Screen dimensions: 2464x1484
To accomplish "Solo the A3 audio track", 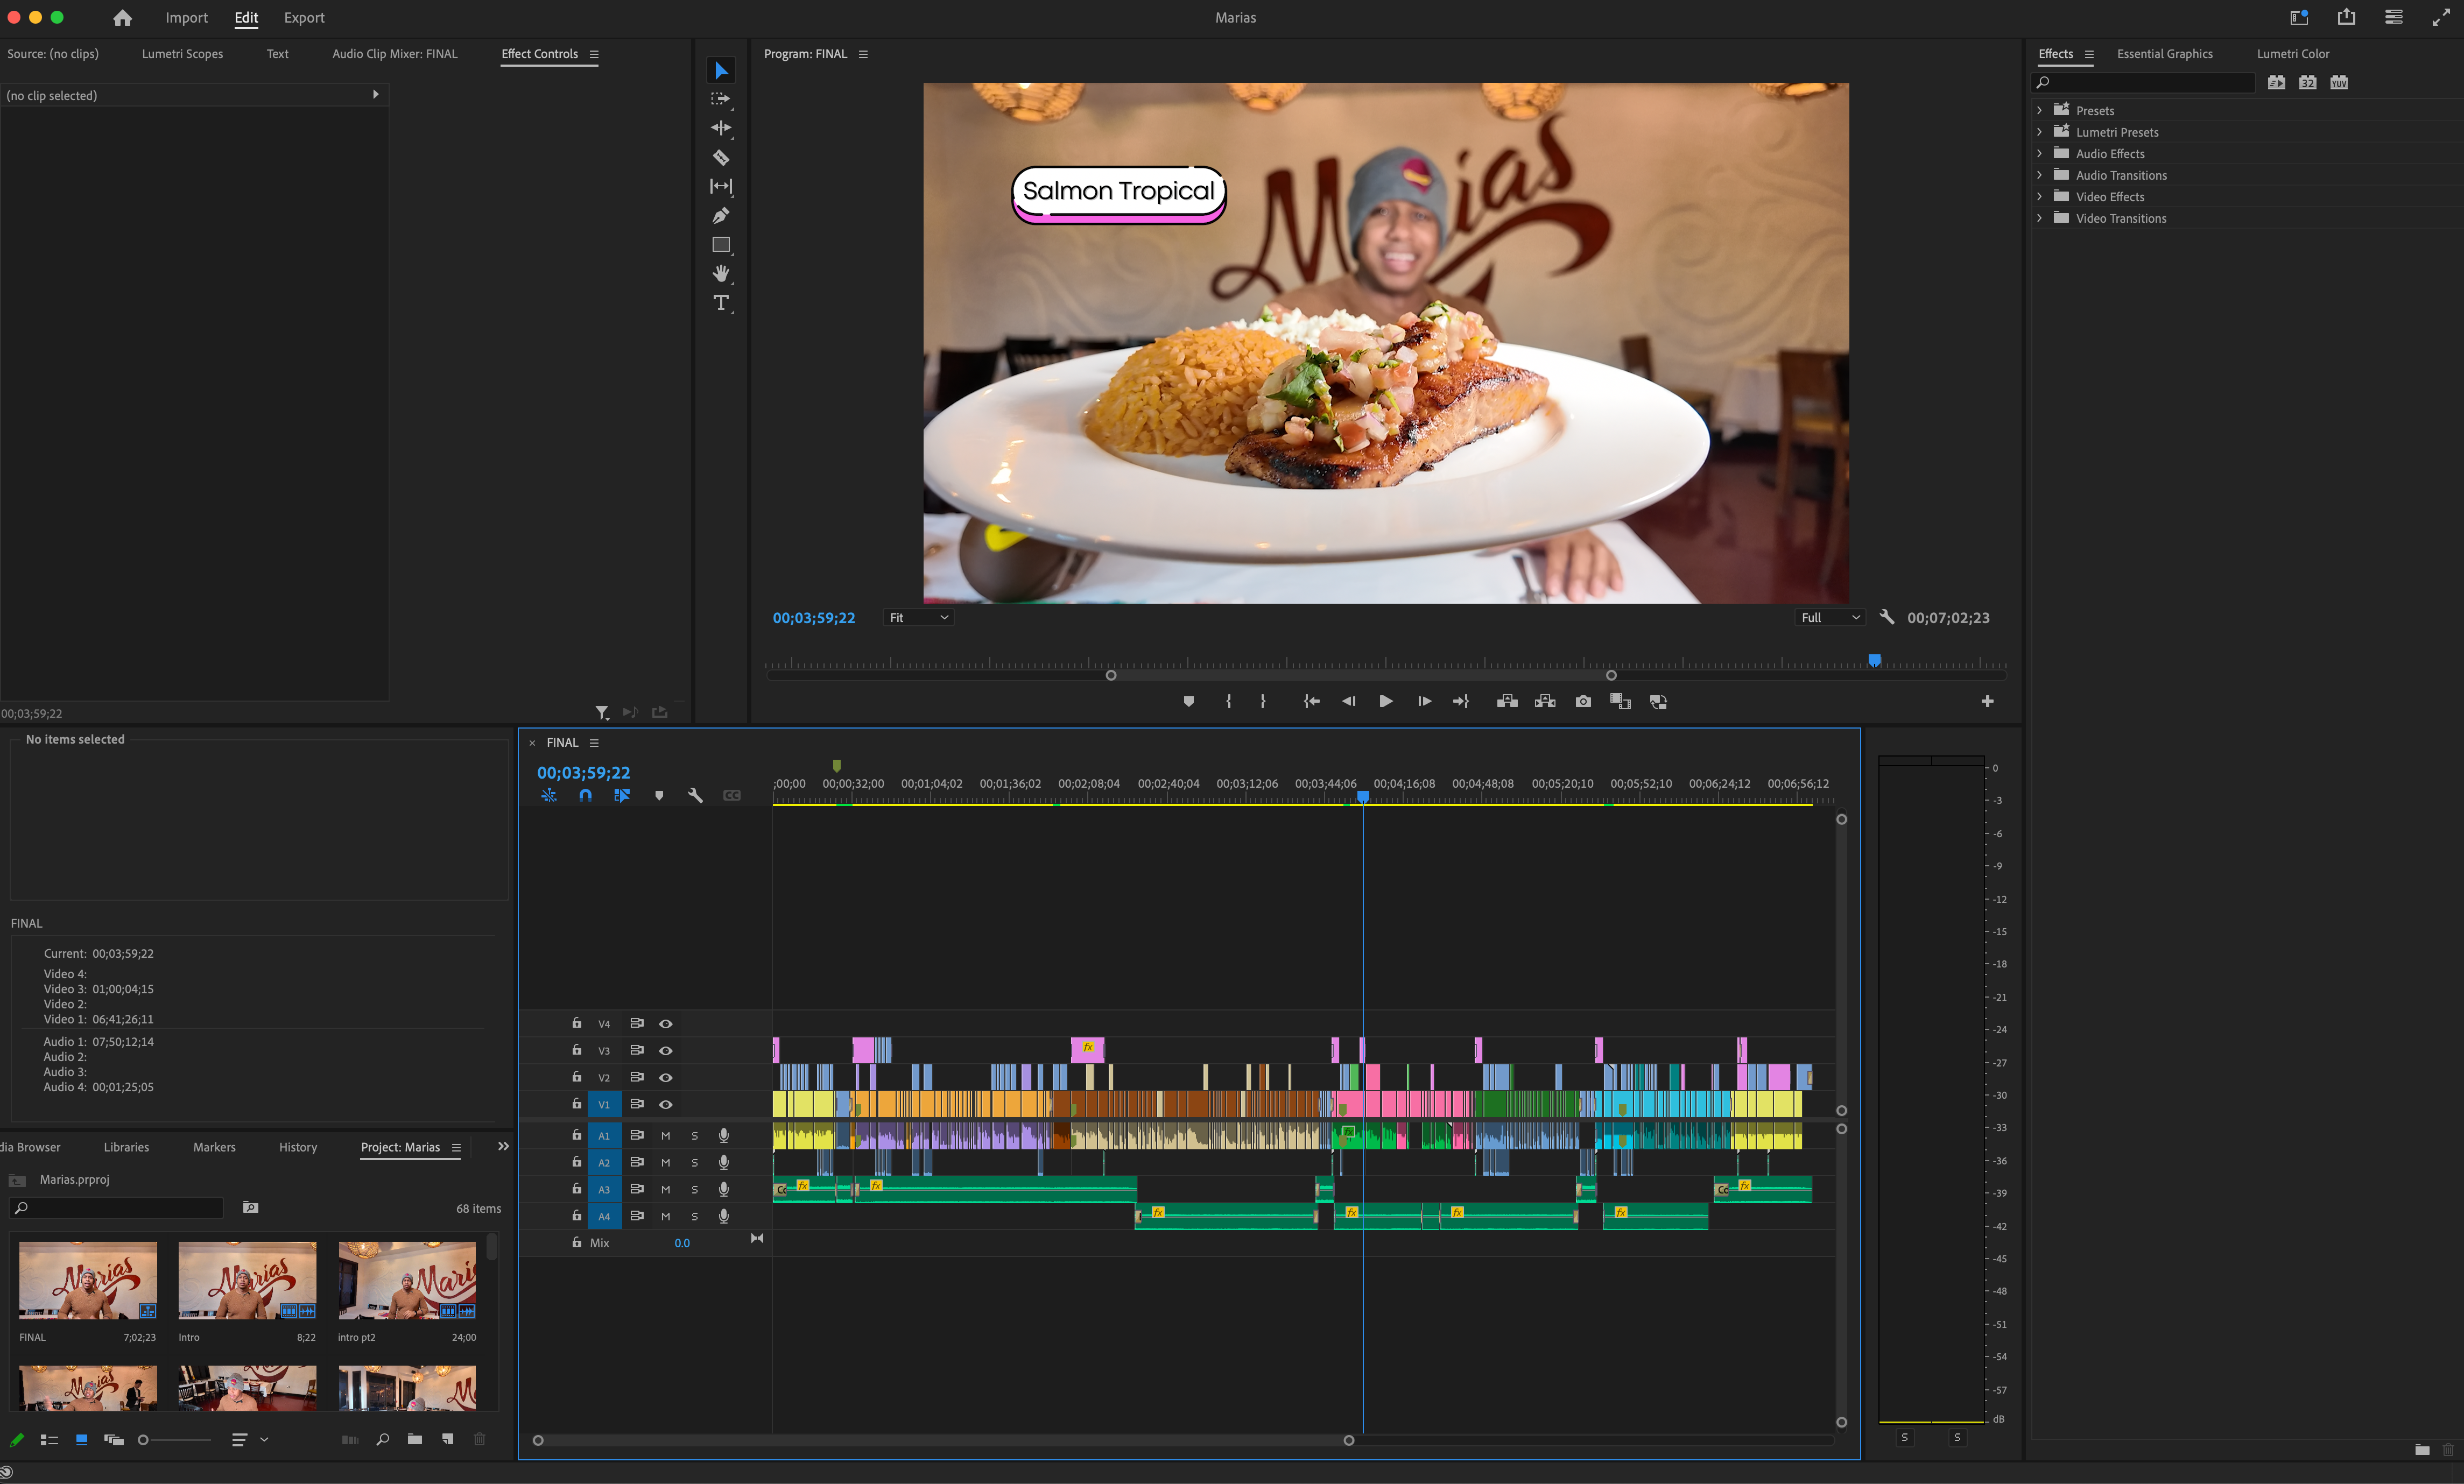I will pyautogui.click(x=694, y=1189).
